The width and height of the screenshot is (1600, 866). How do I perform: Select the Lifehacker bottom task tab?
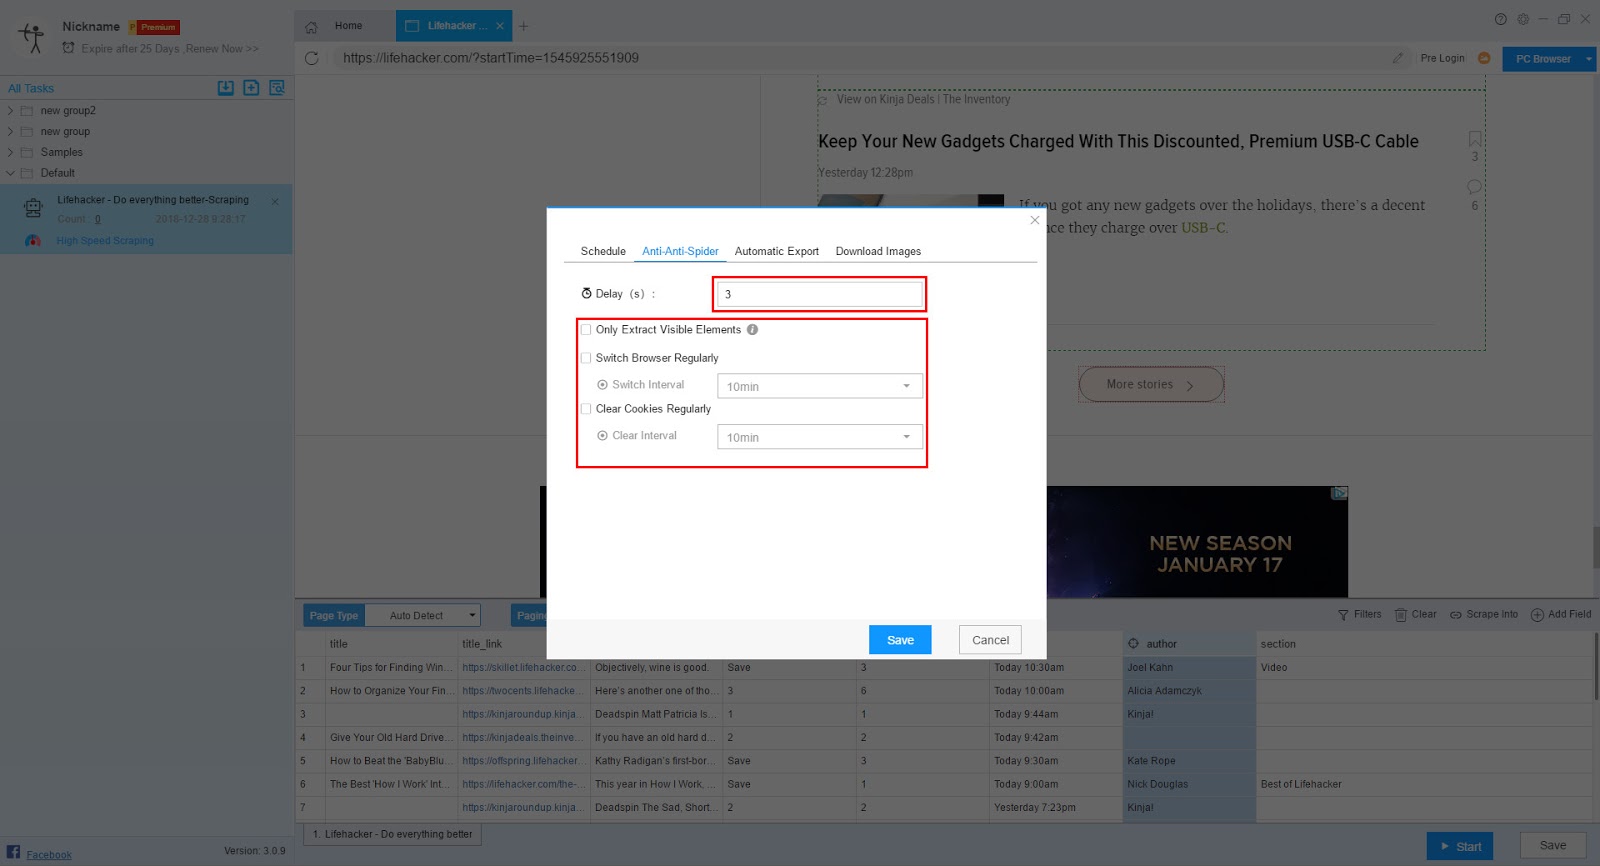pyautogui.click(x=392, y=834)
